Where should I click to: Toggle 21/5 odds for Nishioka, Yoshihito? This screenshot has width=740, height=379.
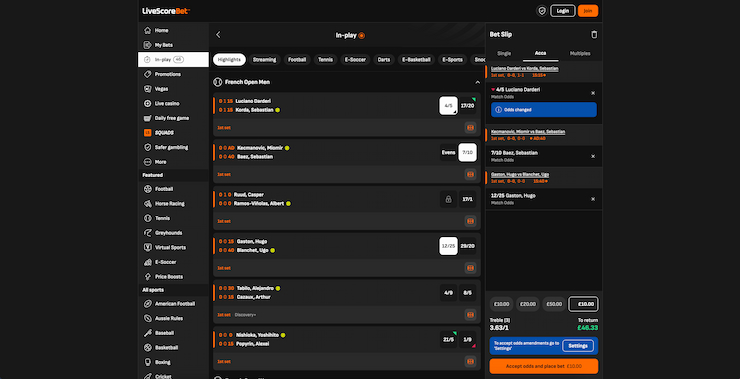click(x=448, y=339)
